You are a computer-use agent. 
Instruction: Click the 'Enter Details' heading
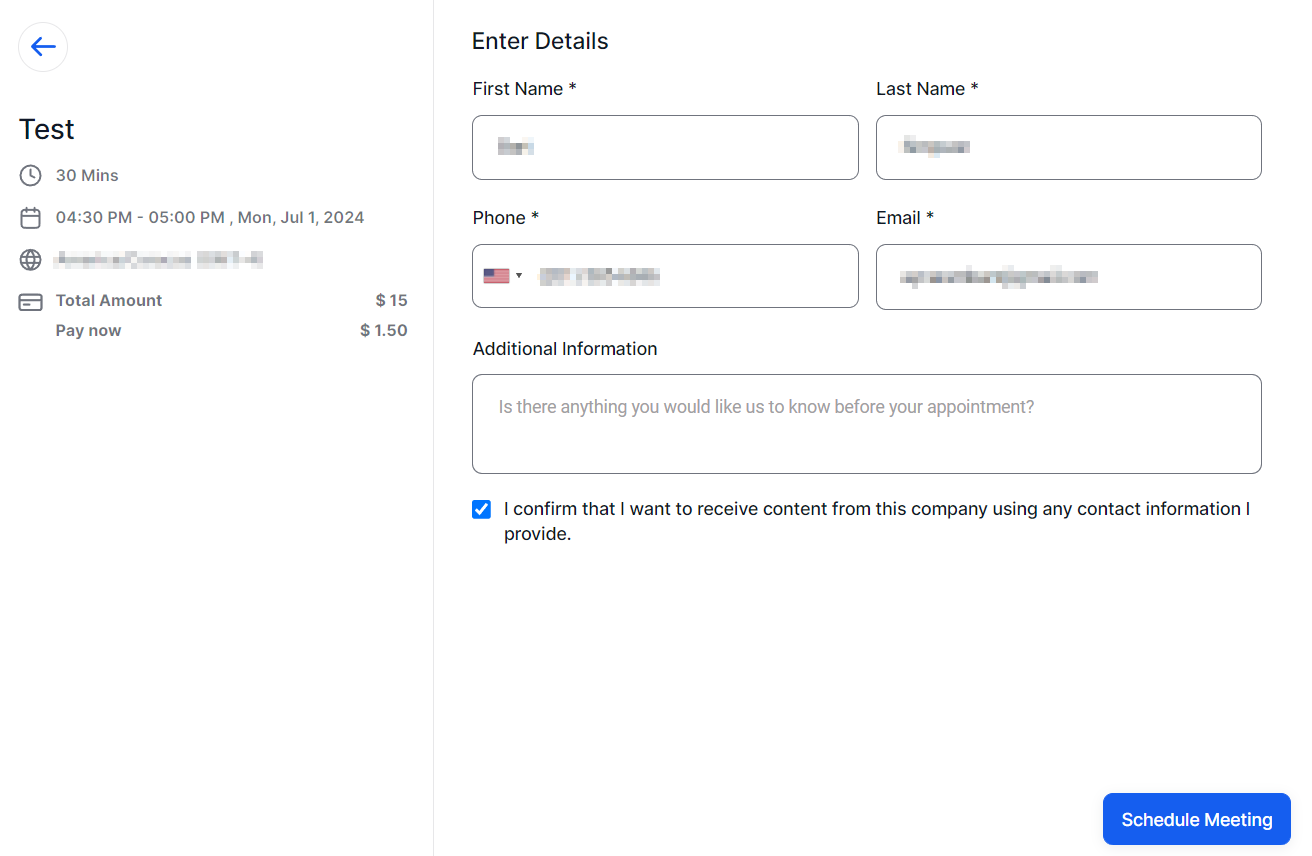[540, 41]
